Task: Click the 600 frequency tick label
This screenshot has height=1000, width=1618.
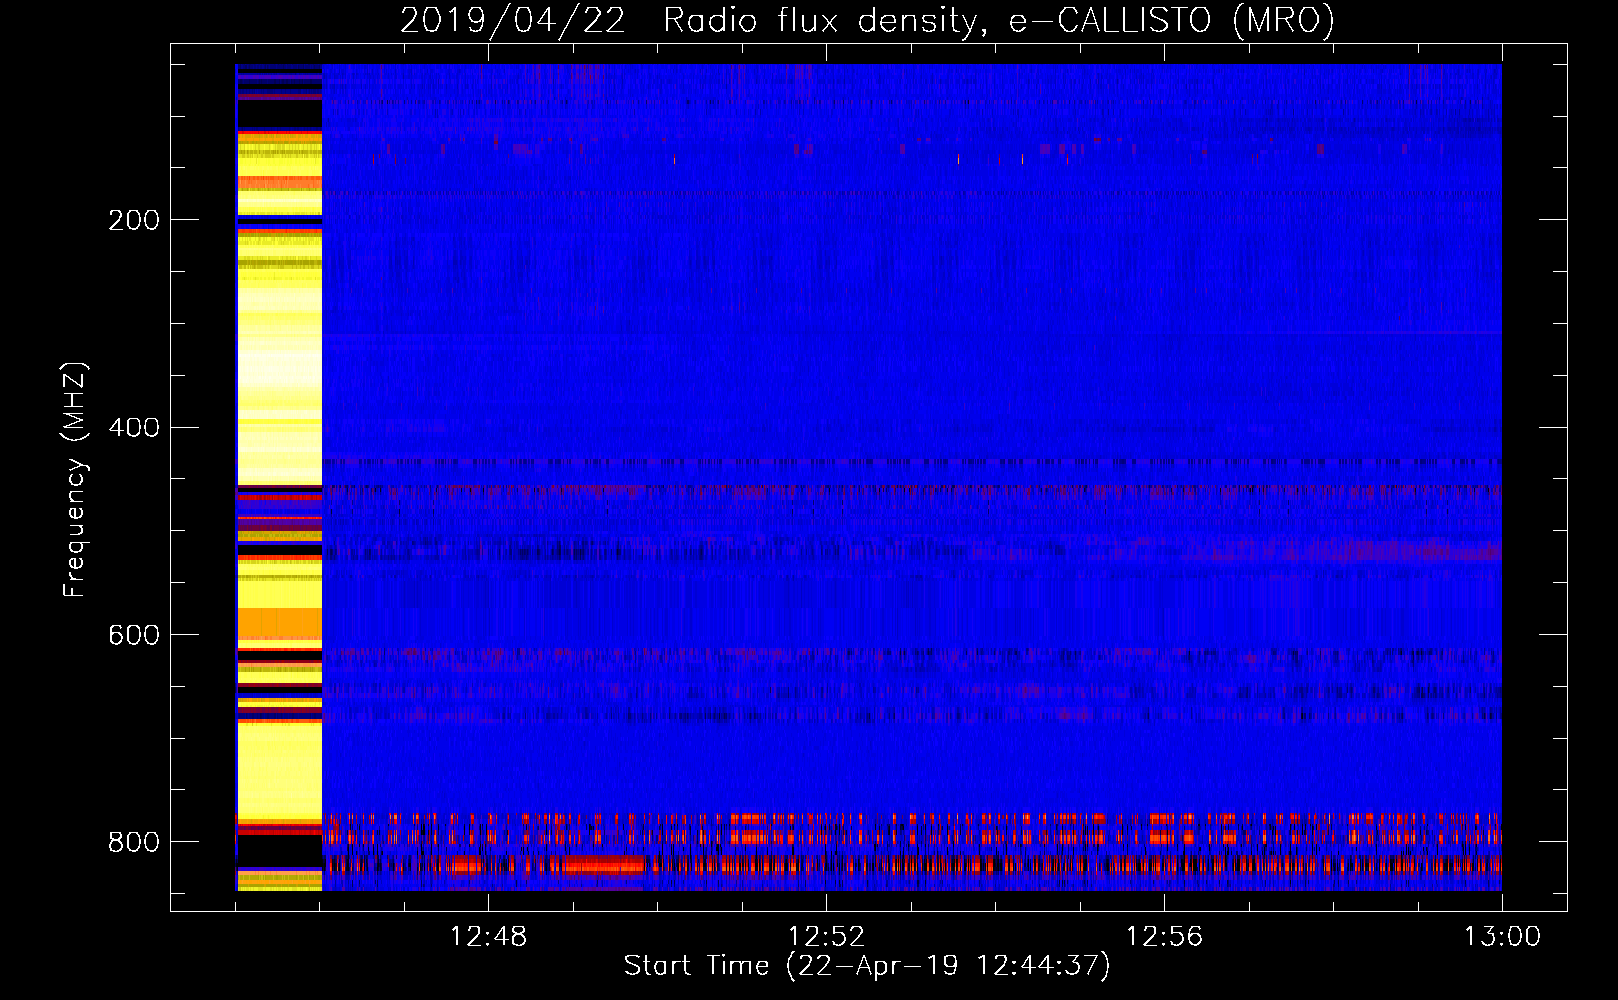Action: click(x=134, y=636)
